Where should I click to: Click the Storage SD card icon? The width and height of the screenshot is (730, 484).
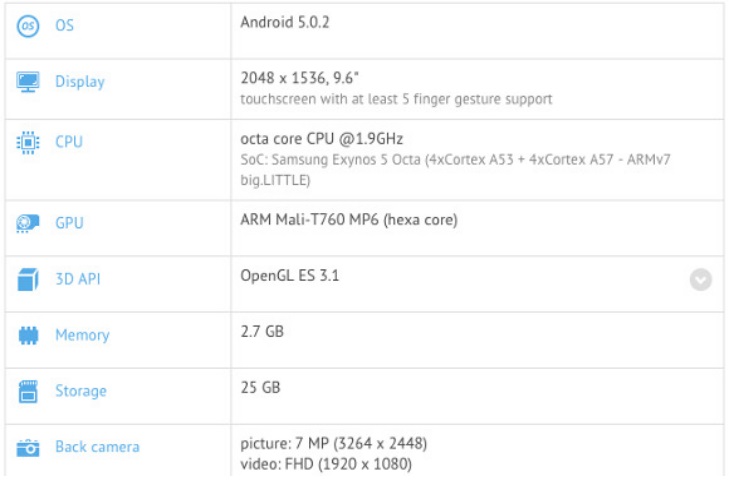29,392
